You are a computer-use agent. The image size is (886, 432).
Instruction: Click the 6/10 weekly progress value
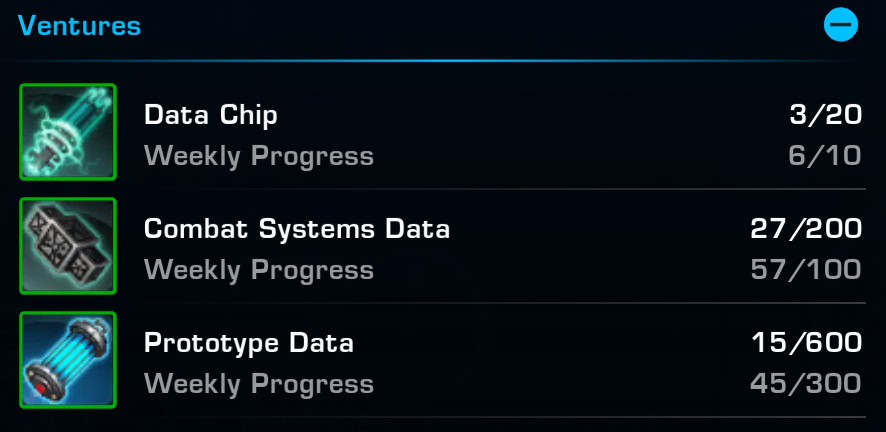click(x=825, y=156)
